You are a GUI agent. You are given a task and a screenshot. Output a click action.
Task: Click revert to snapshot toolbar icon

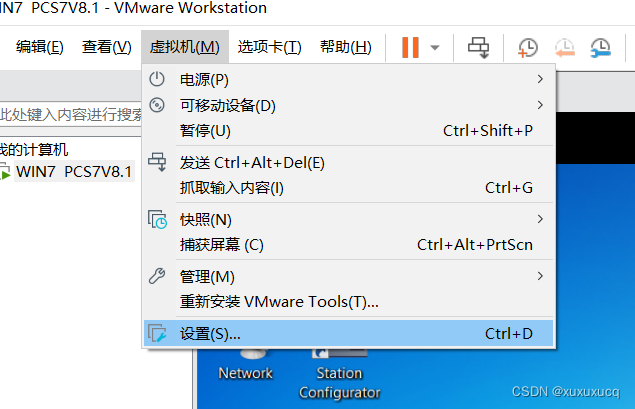coord(565,48)
